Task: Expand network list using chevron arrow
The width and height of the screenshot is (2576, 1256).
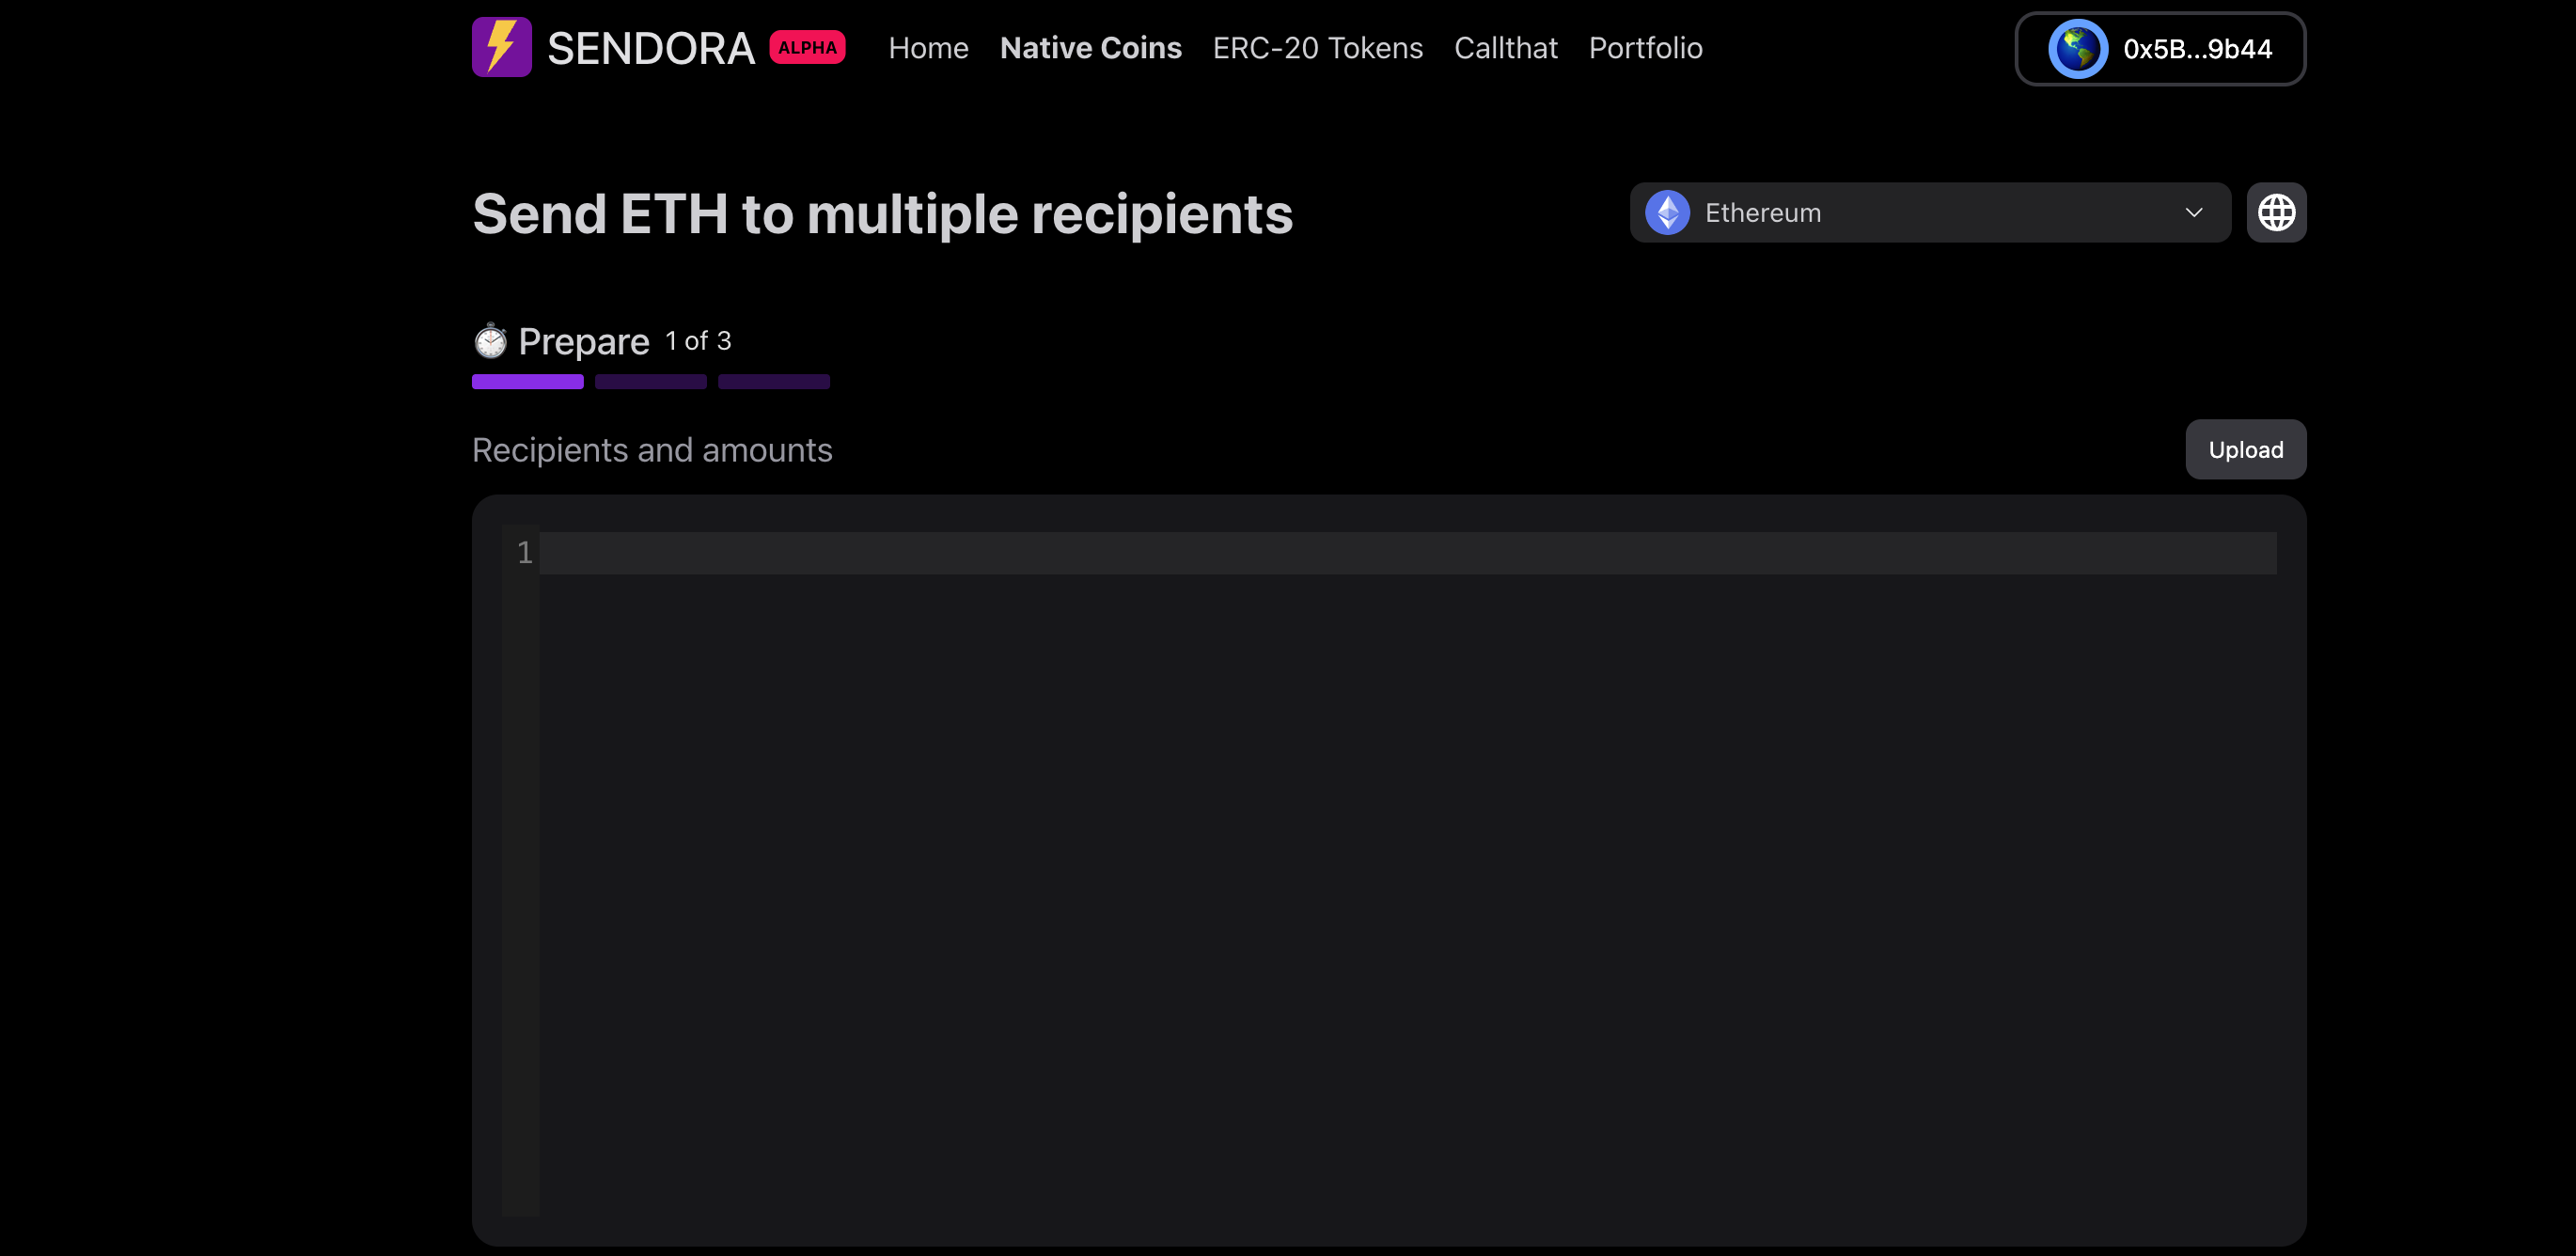Action: (2193, 212)
